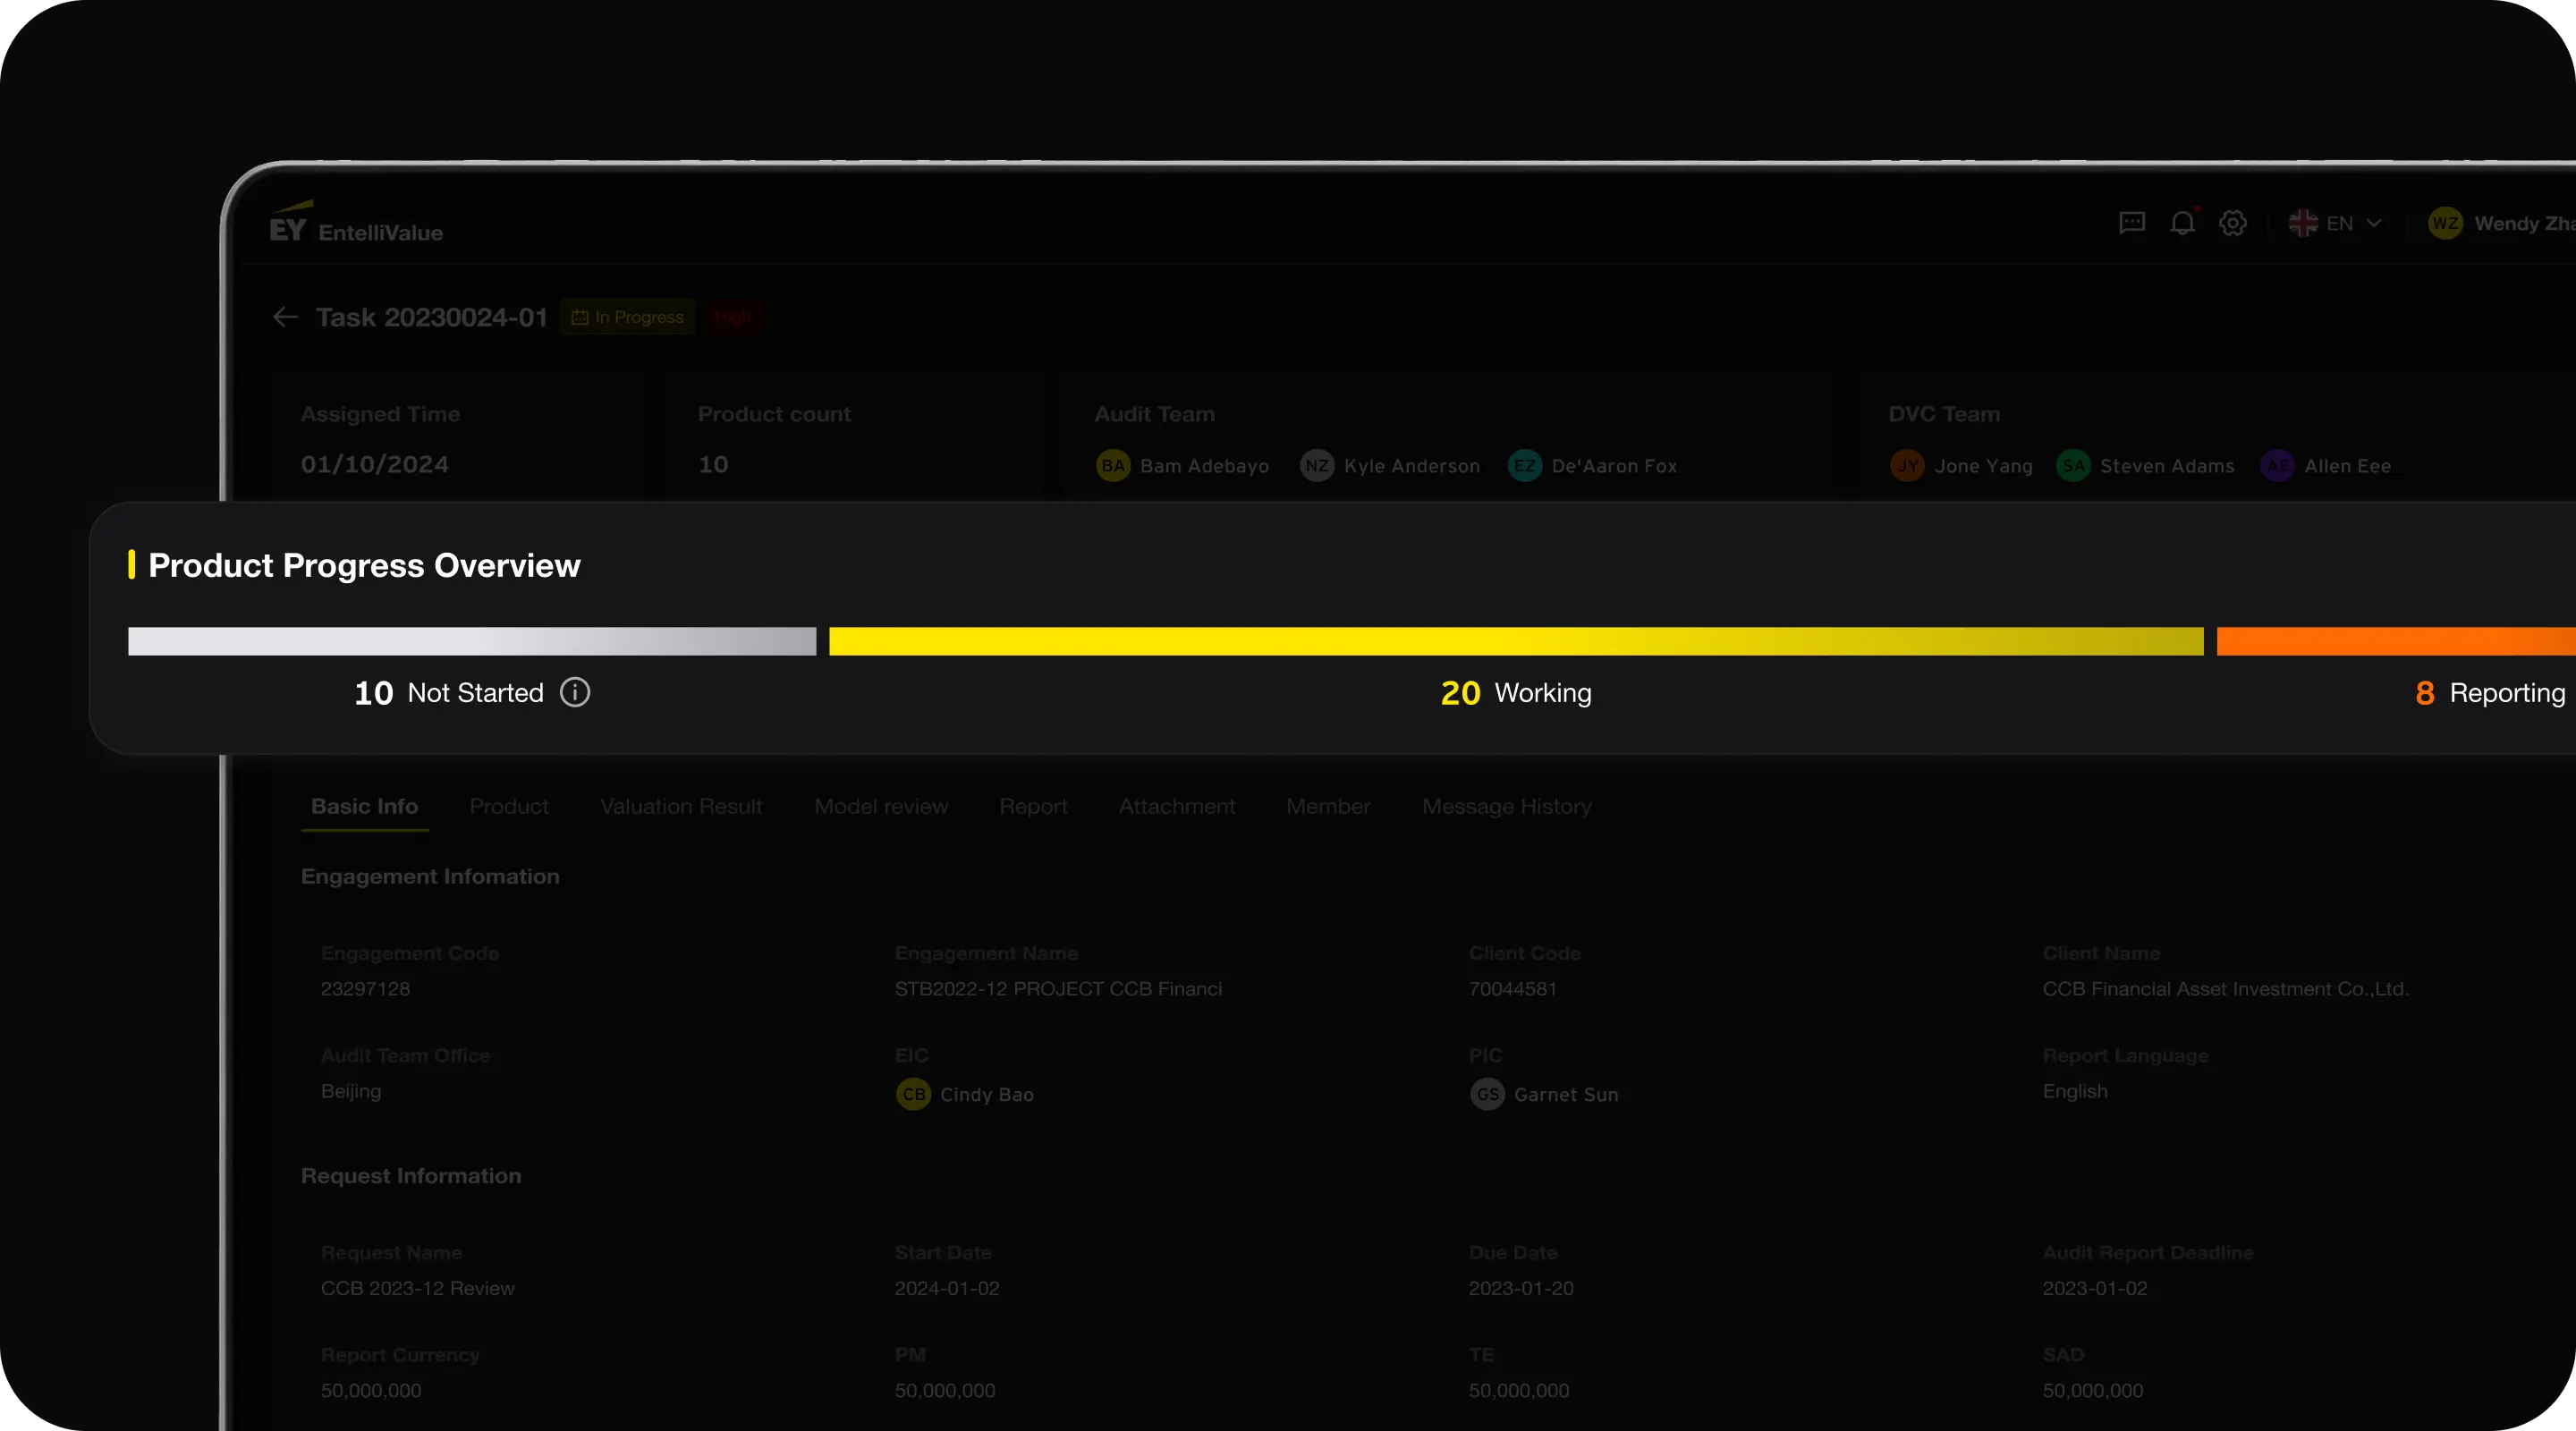Click the WZ user avatar
2576x1431 pixels.
tap(2445, 223)
